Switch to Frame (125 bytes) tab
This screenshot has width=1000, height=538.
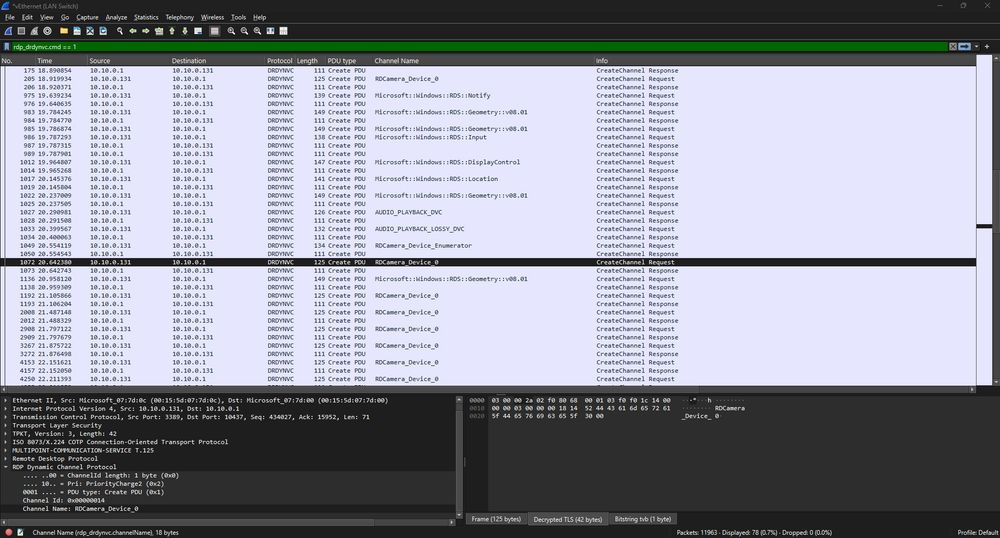496,519
